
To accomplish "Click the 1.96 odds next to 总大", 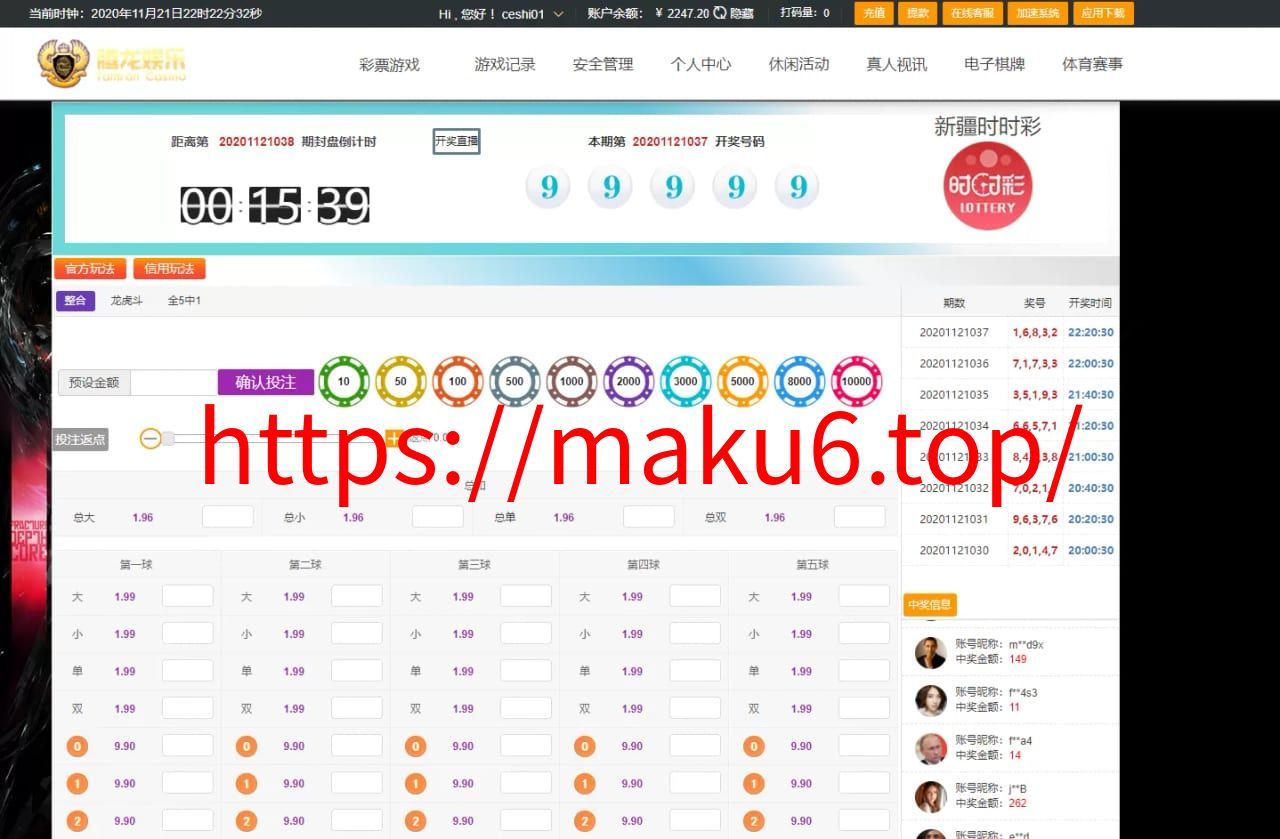I will click(143, 518).
